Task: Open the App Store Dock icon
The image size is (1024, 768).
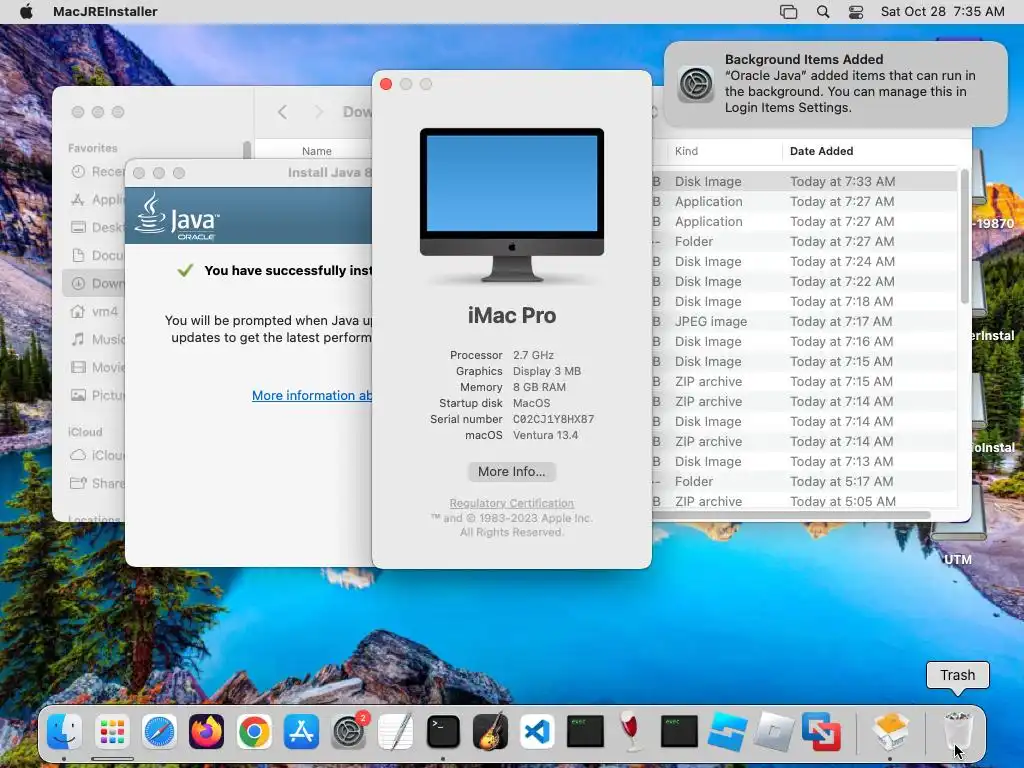Action: click(301, 731)
